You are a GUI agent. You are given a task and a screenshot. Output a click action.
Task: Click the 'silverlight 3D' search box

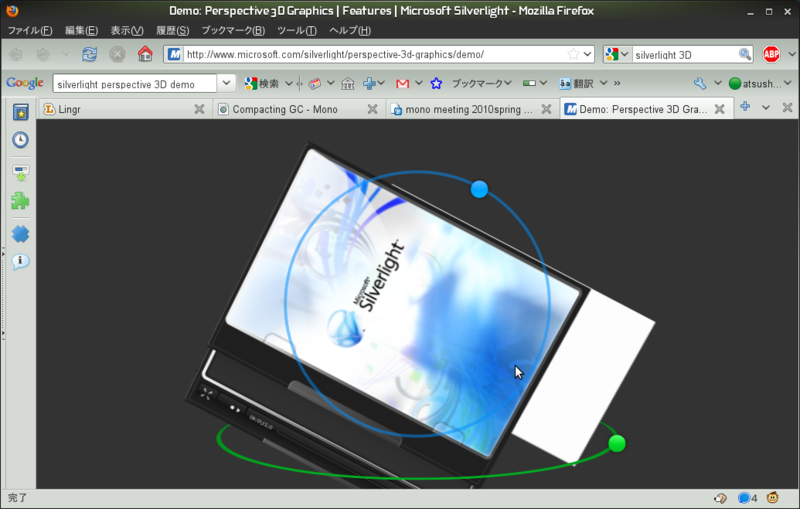pos(685,55)
